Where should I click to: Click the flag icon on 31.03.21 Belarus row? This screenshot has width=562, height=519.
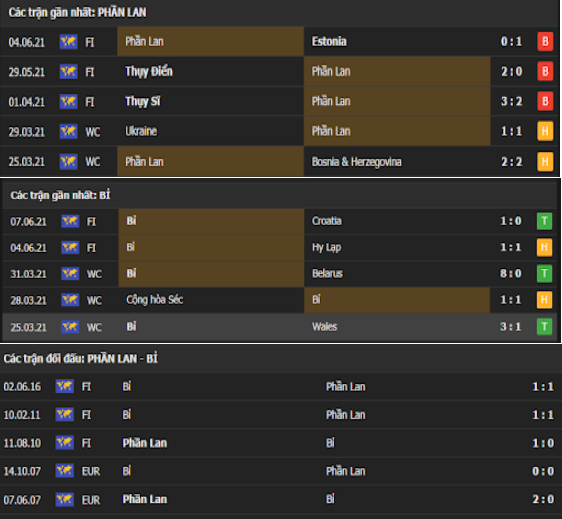(70, 273)
